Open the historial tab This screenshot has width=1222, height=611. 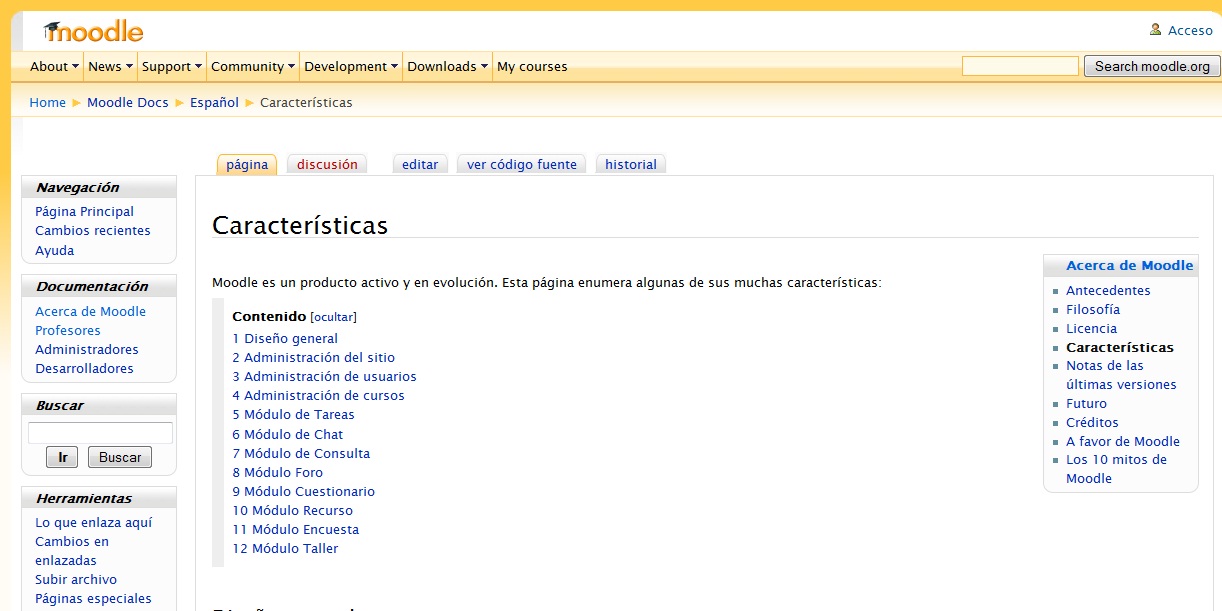click(630, 165)
